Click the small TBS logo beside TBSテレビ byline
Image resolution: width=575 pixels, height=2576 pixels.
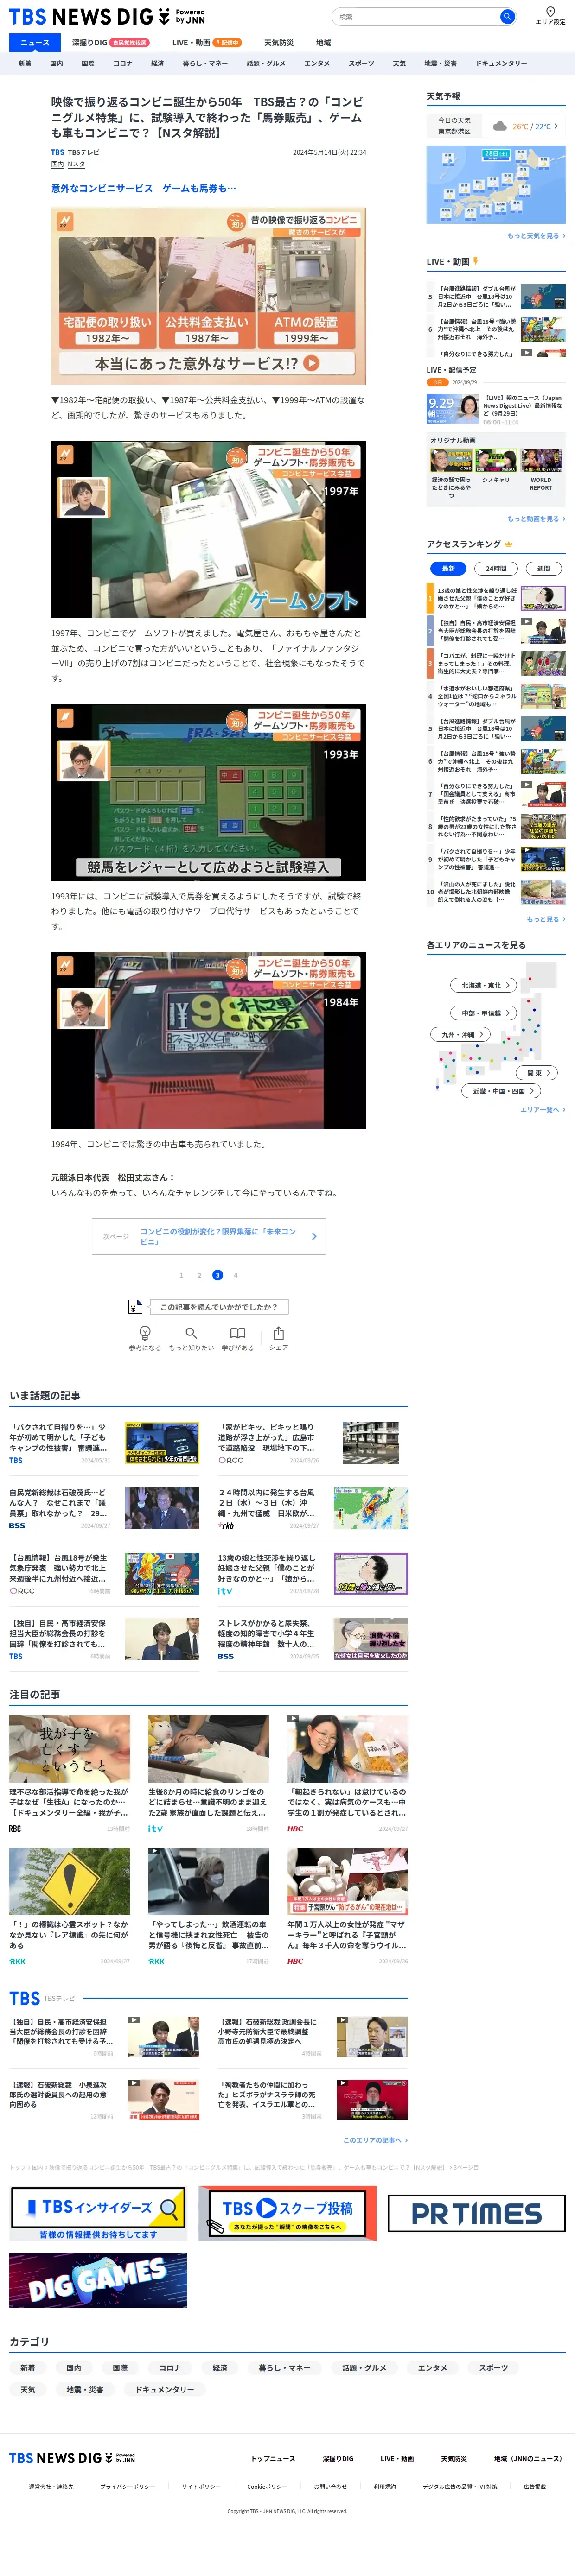pos(57,153)
